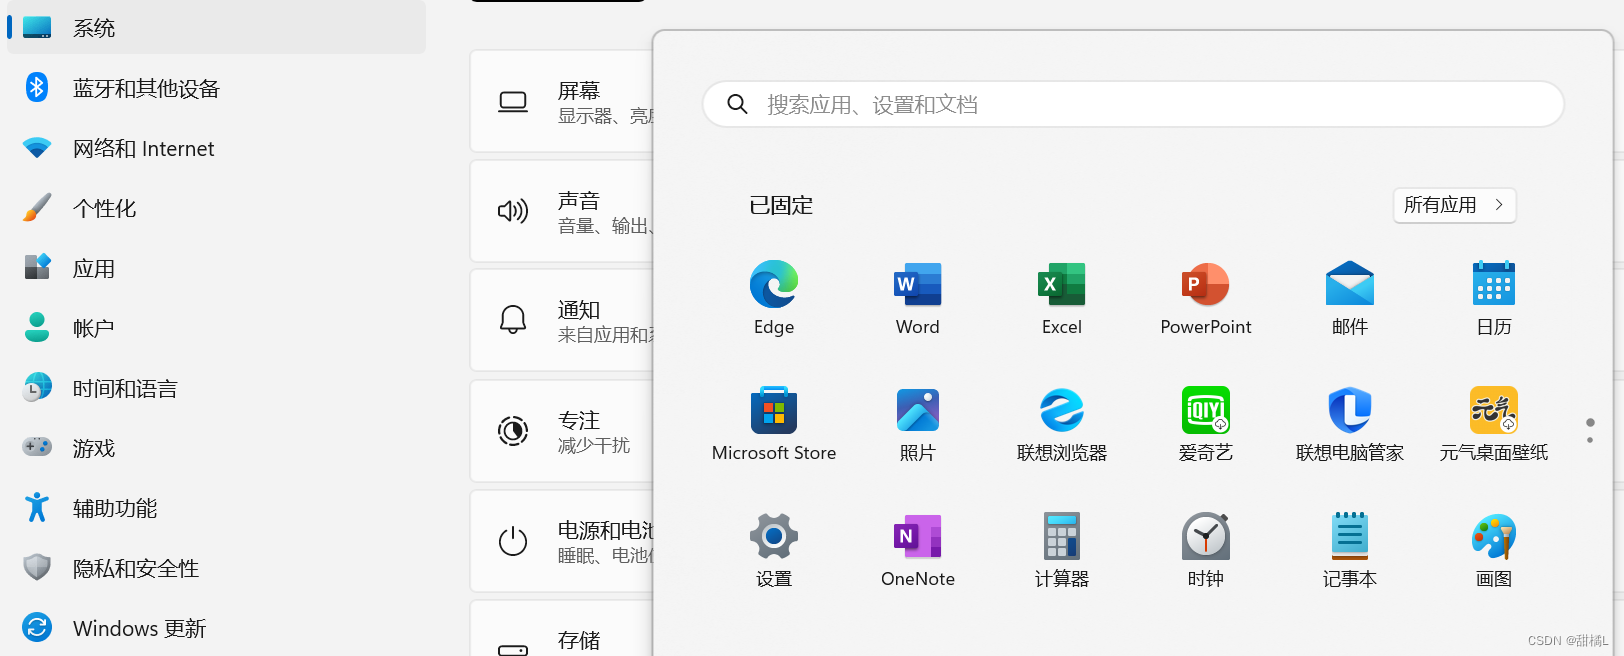Open the 存储 storage settings card
Viewport: 1624px width, 656px height.
[x=562, y=629]
